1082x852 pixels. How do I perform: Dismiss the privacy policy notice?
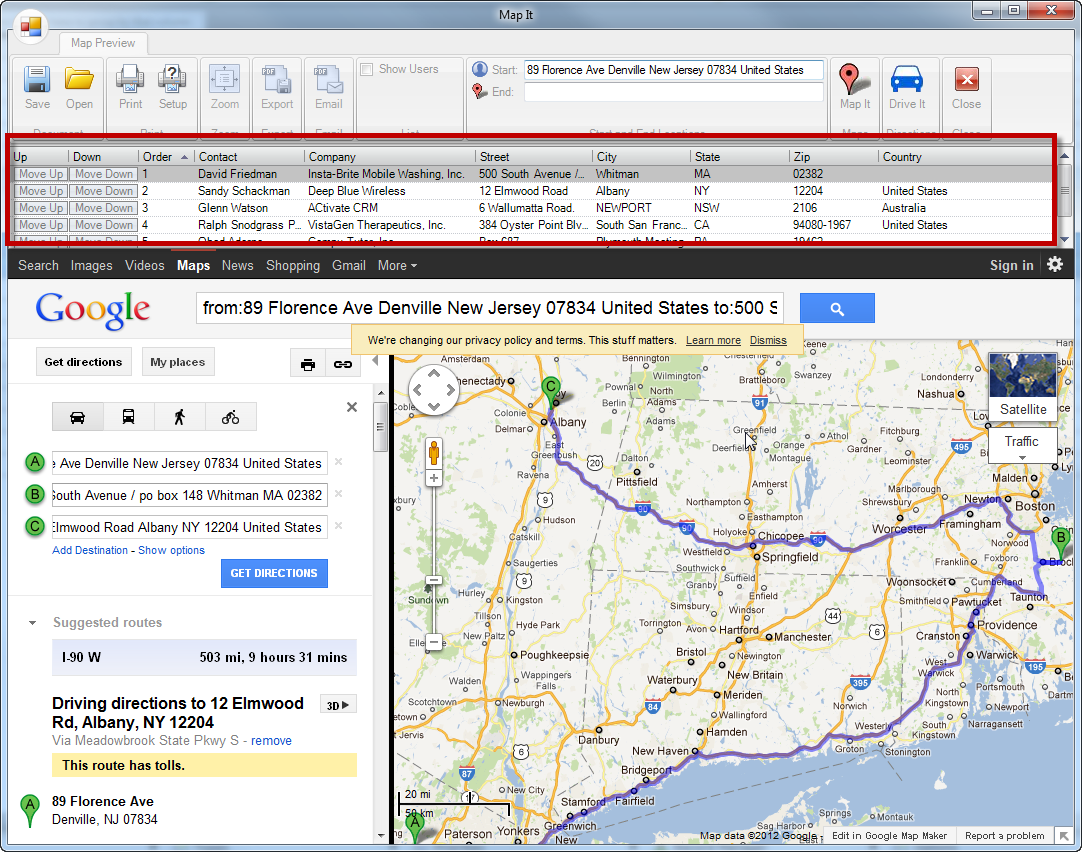pyautogui.click(x=768, y=340)
